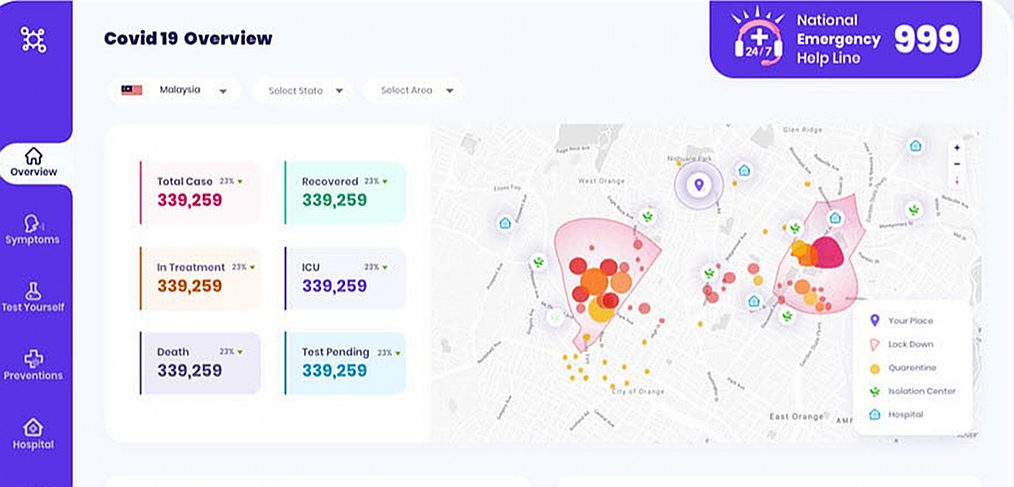The height and width of the screenshot is (487, 1014).
Task: Click hospital marker below Essex Fwy label
Action: pos(505,223)
